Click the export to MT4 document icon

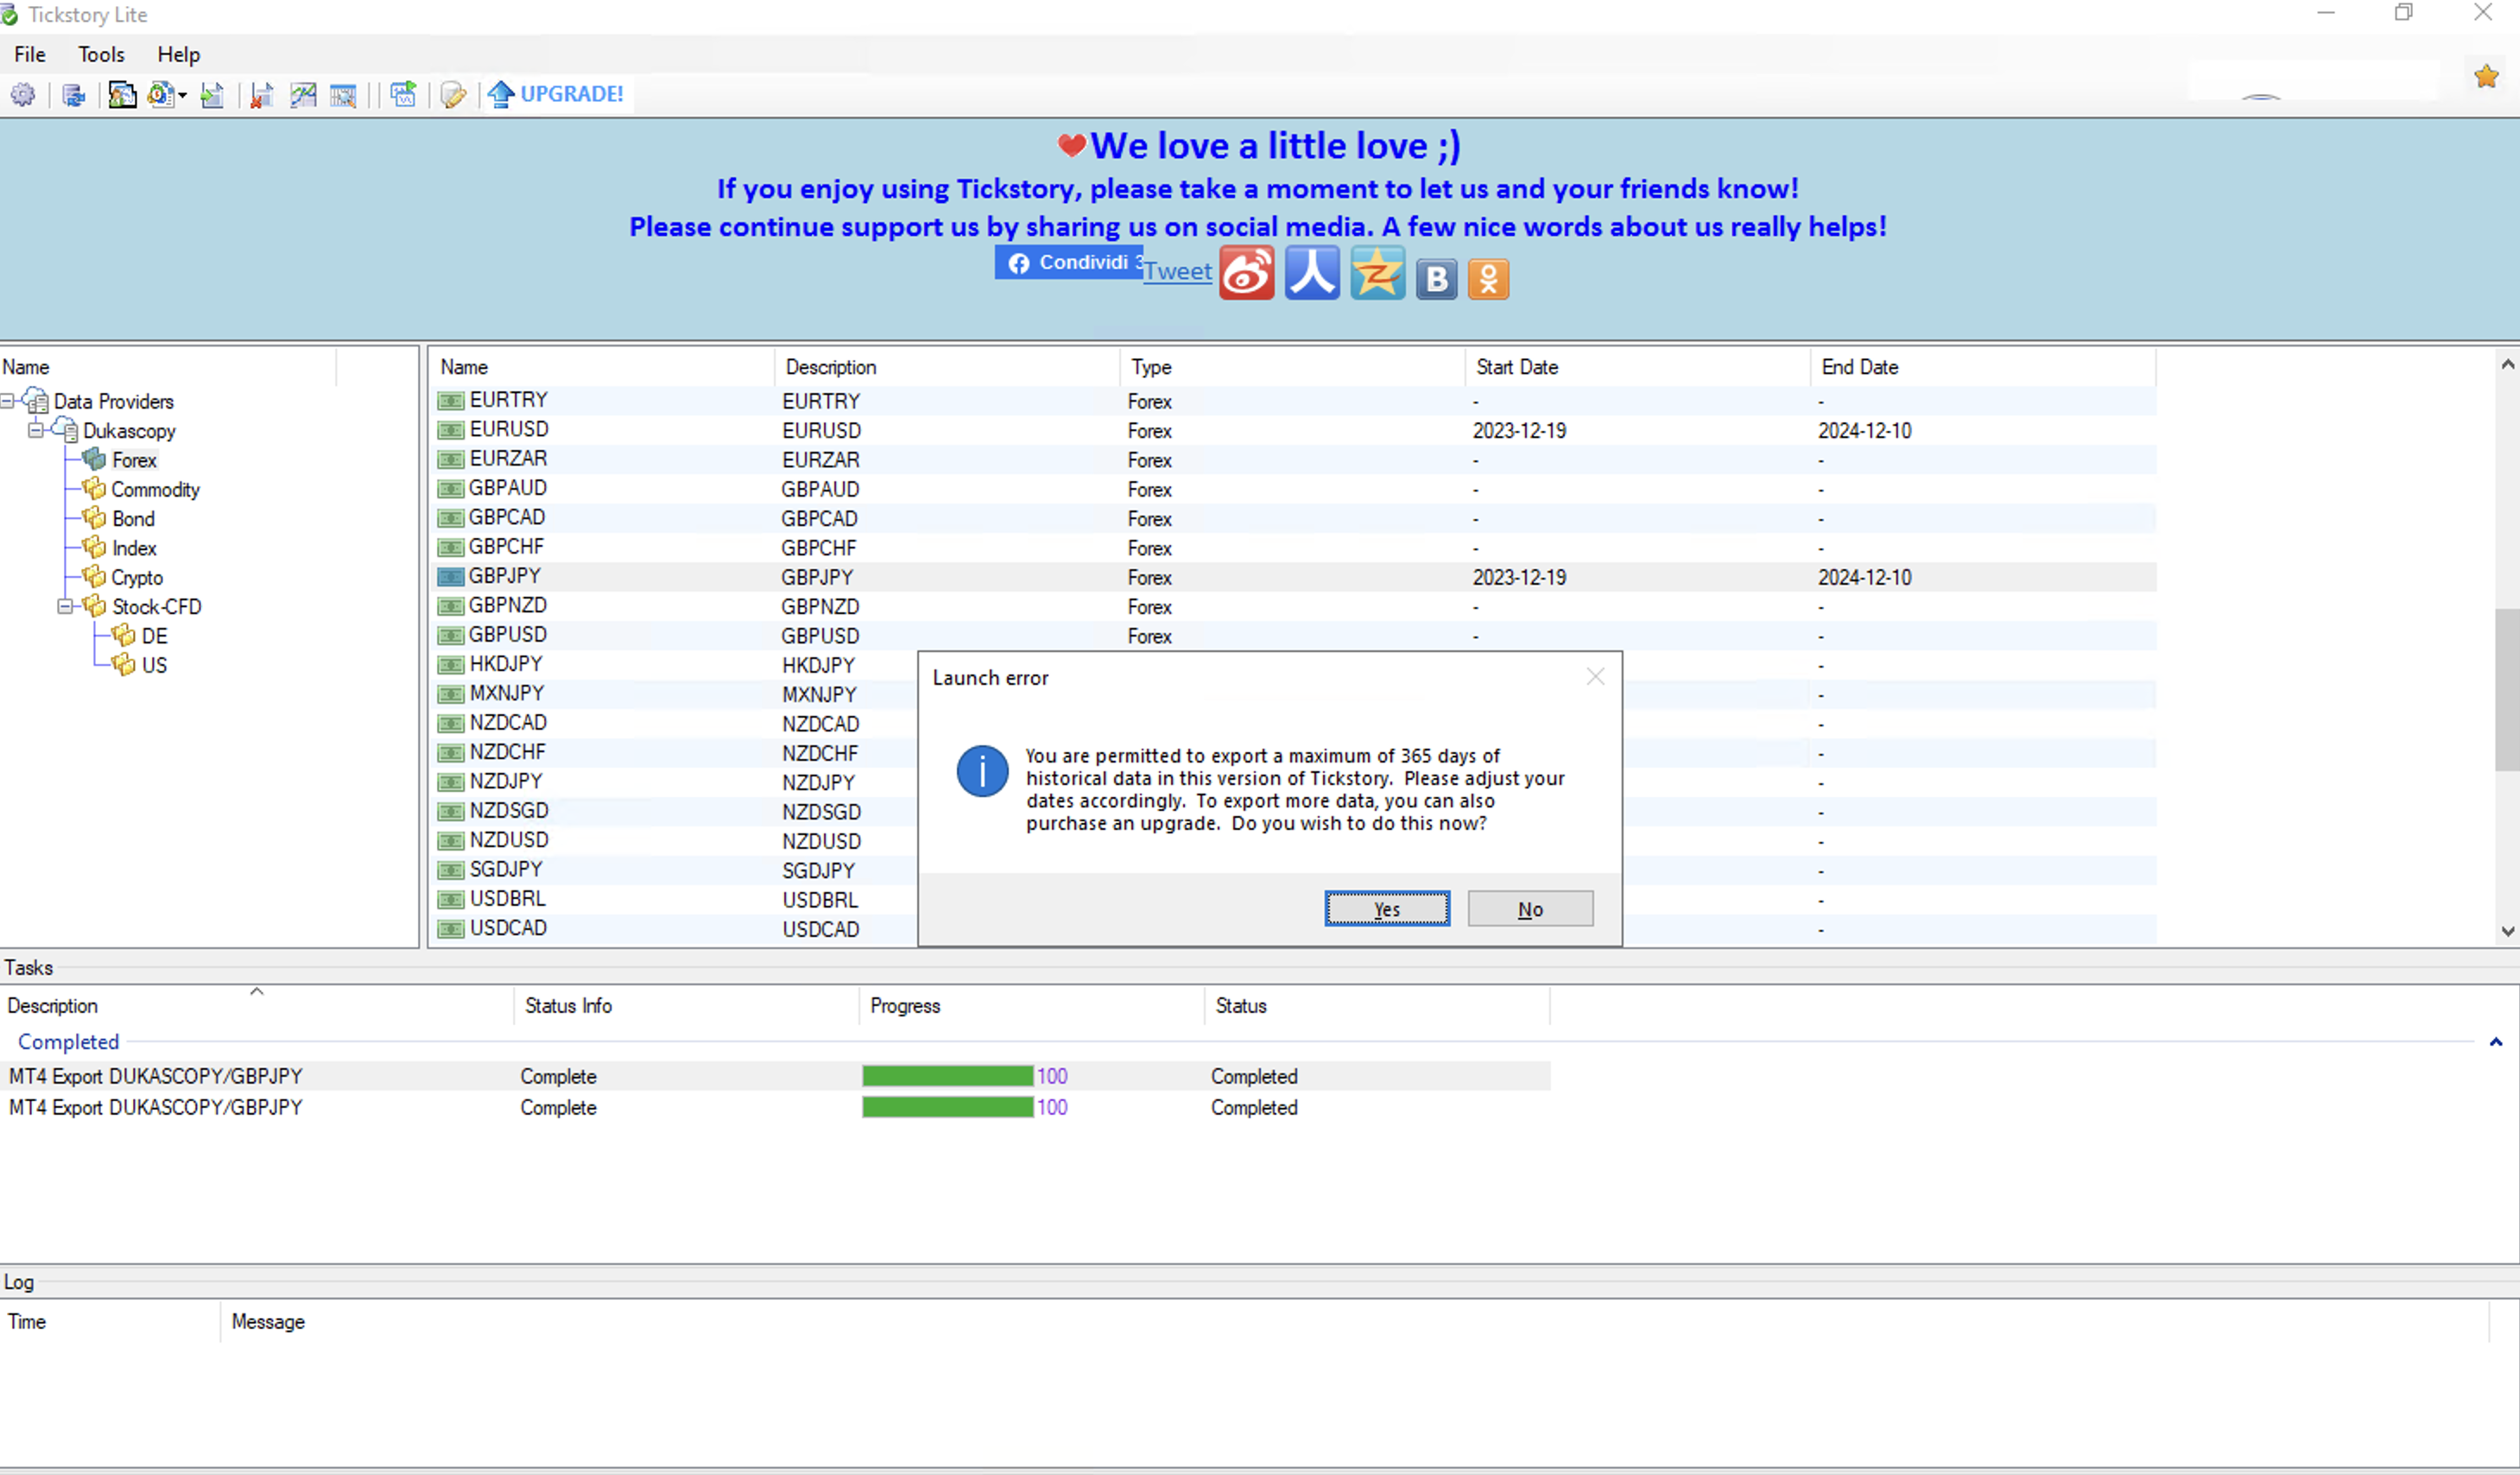click(160, 95)
